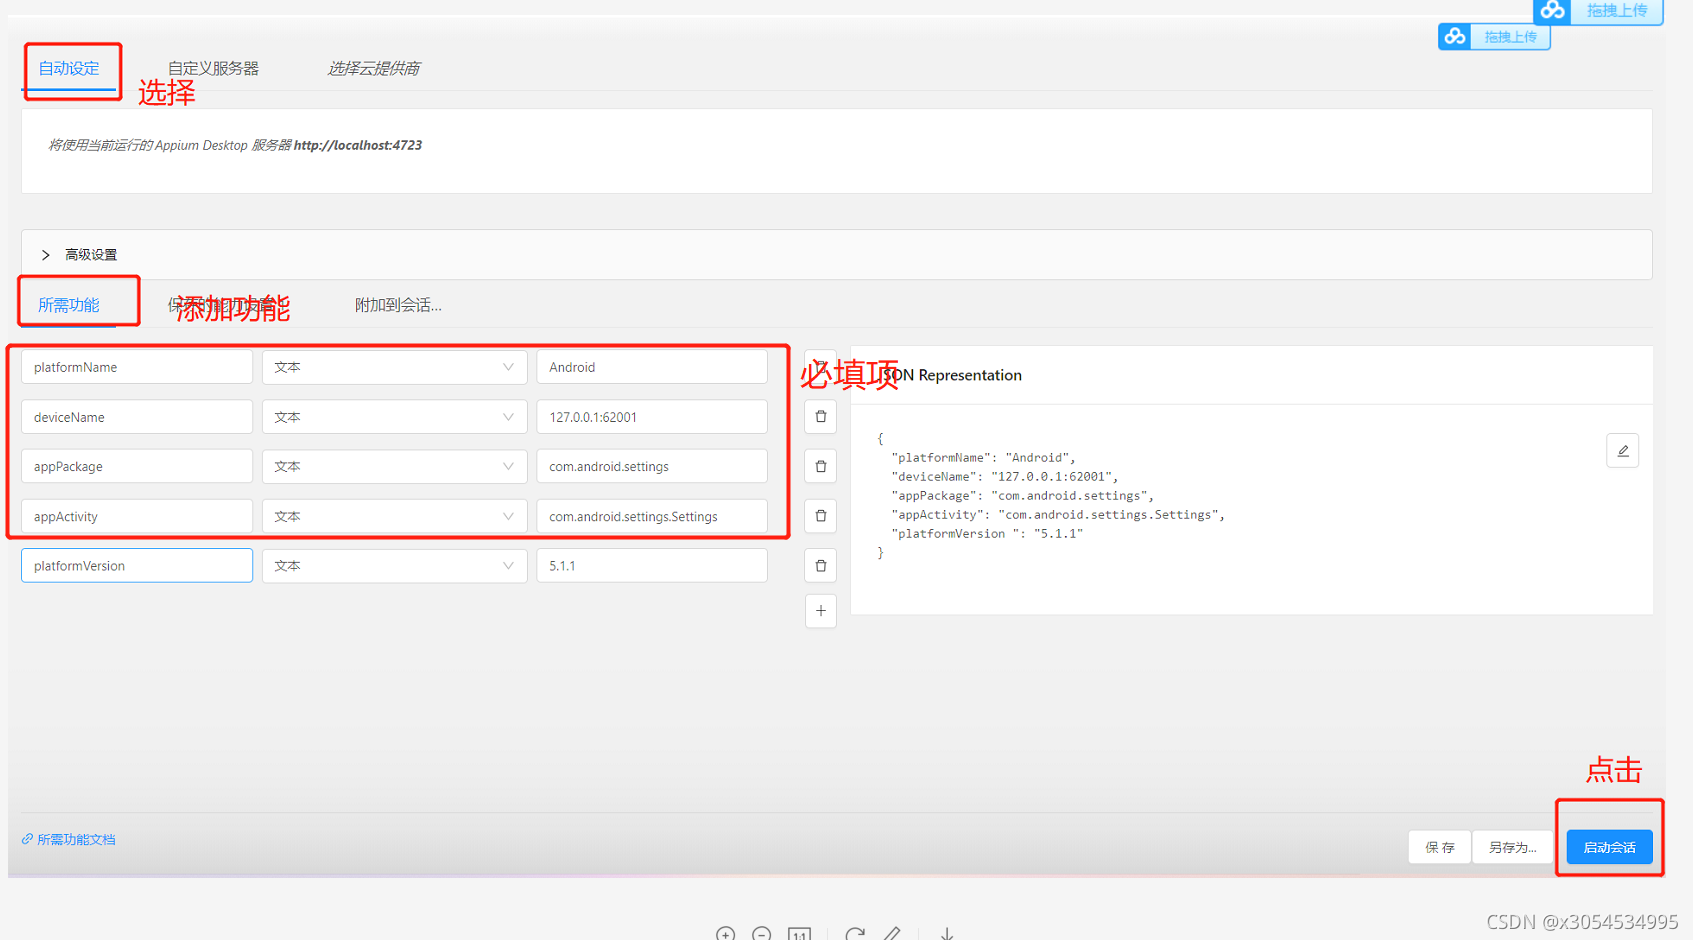Image resolution: width=1693 pixels, height=940 pixels.
Task: Open the 附加到会话... tab
Action: [x=398, y=305]
